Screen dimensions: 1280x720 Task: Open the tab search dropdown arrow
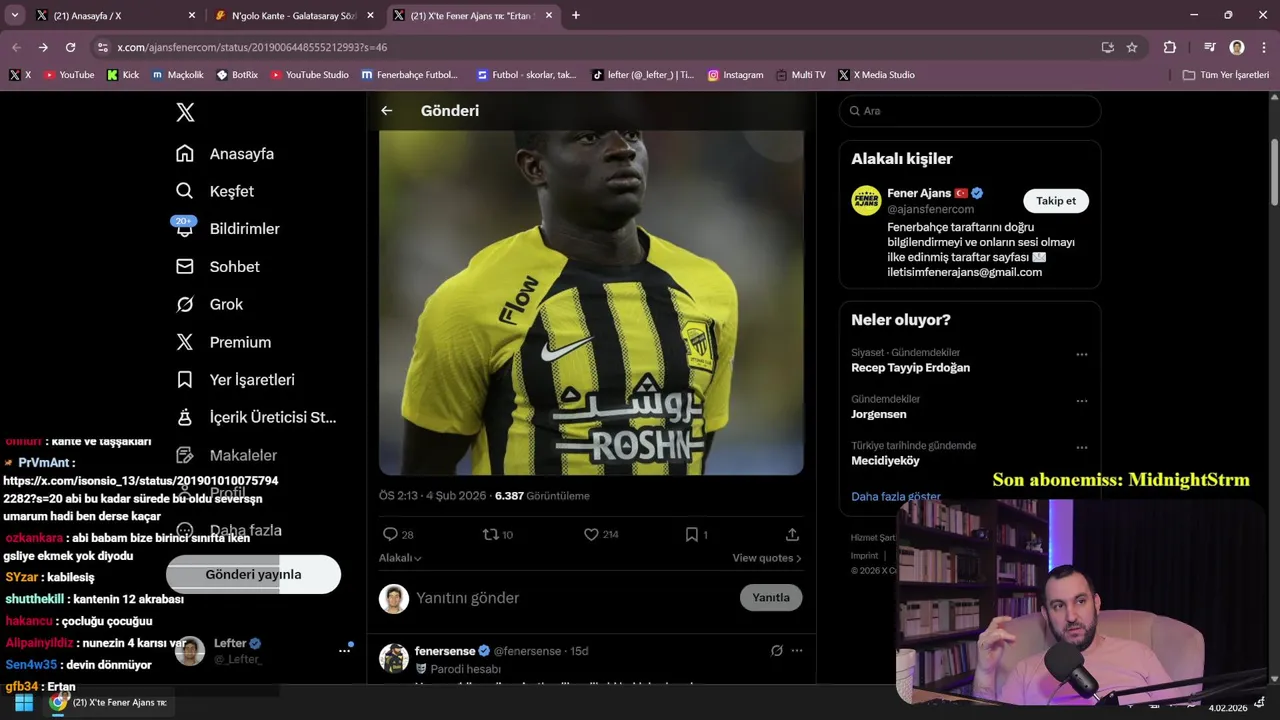(14, 15)
